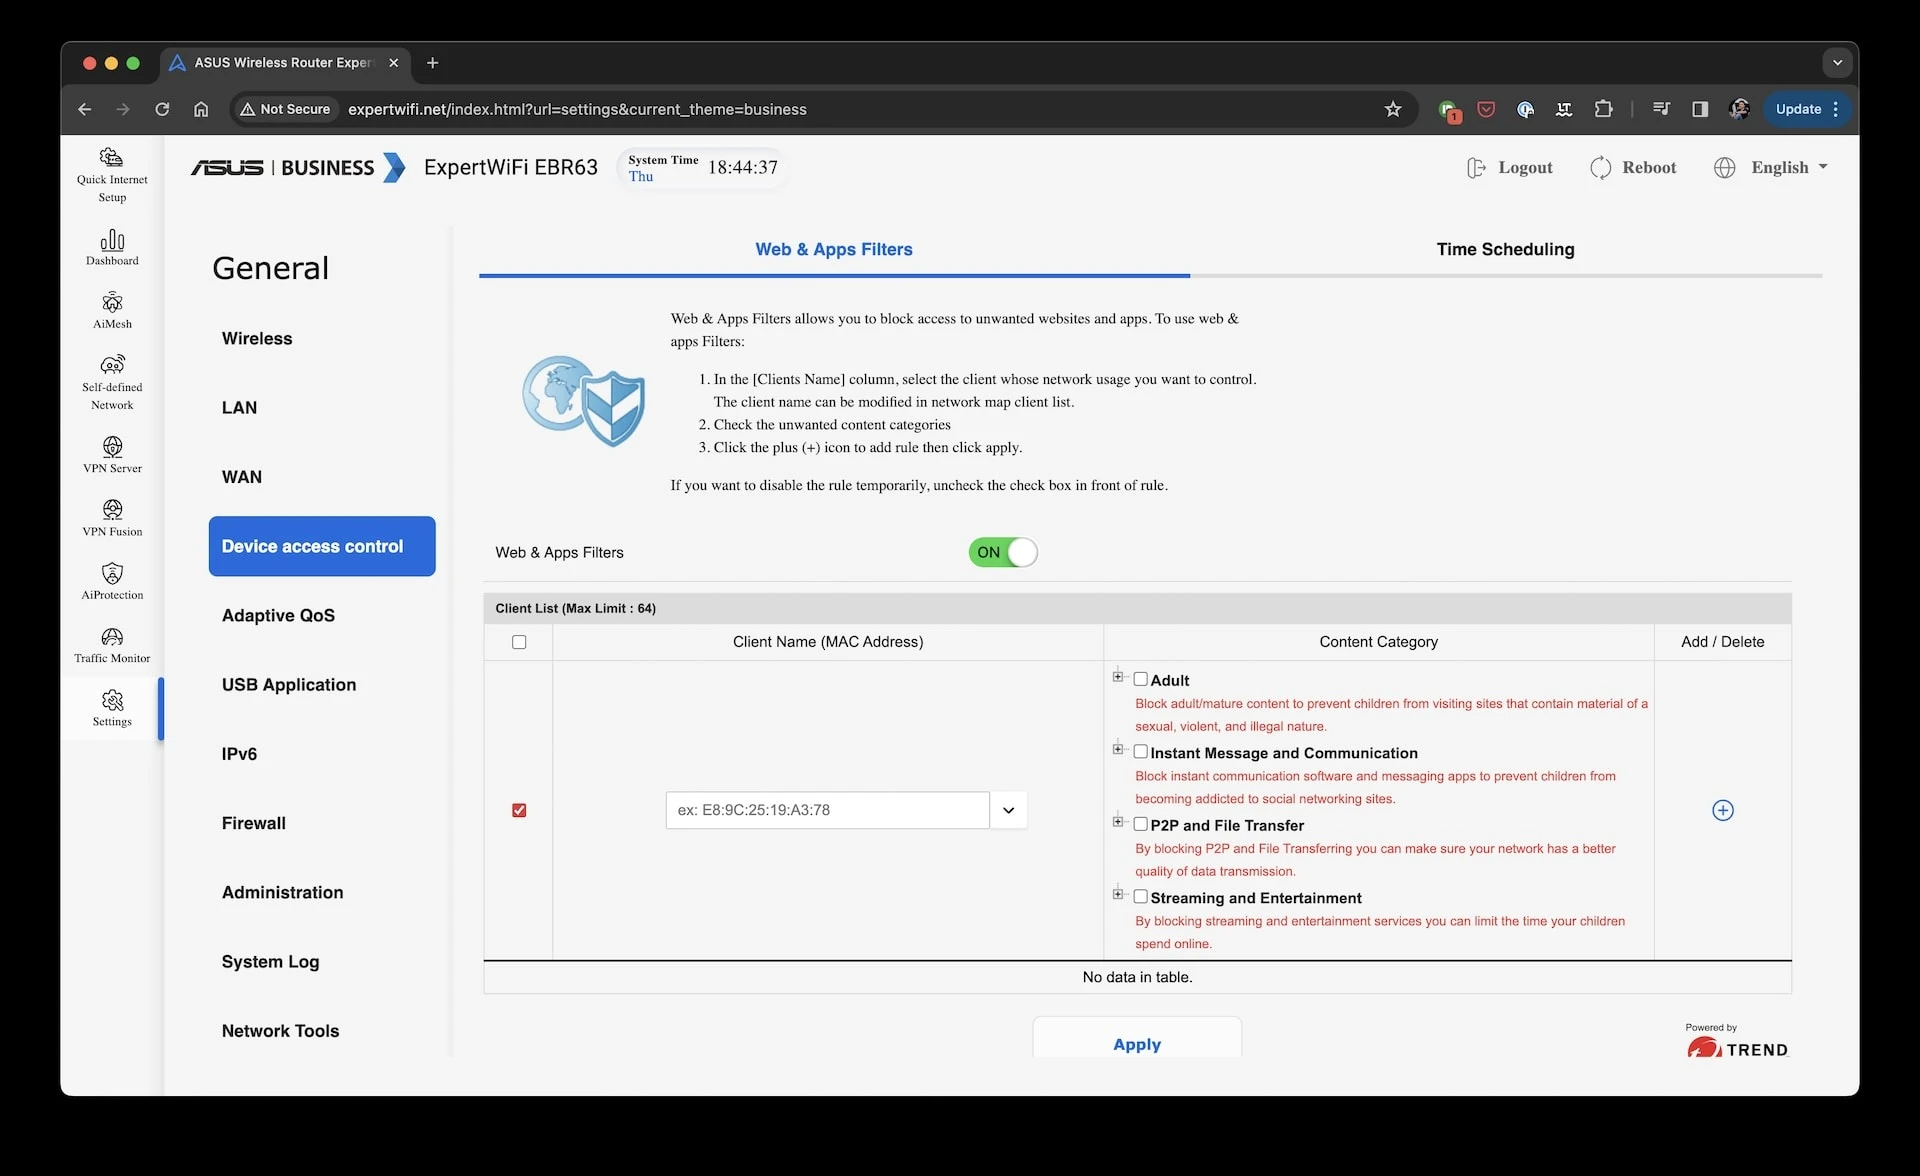Open a new browser tab
The width and height of the screenshot is (1920, 1176).
(432, 63)
